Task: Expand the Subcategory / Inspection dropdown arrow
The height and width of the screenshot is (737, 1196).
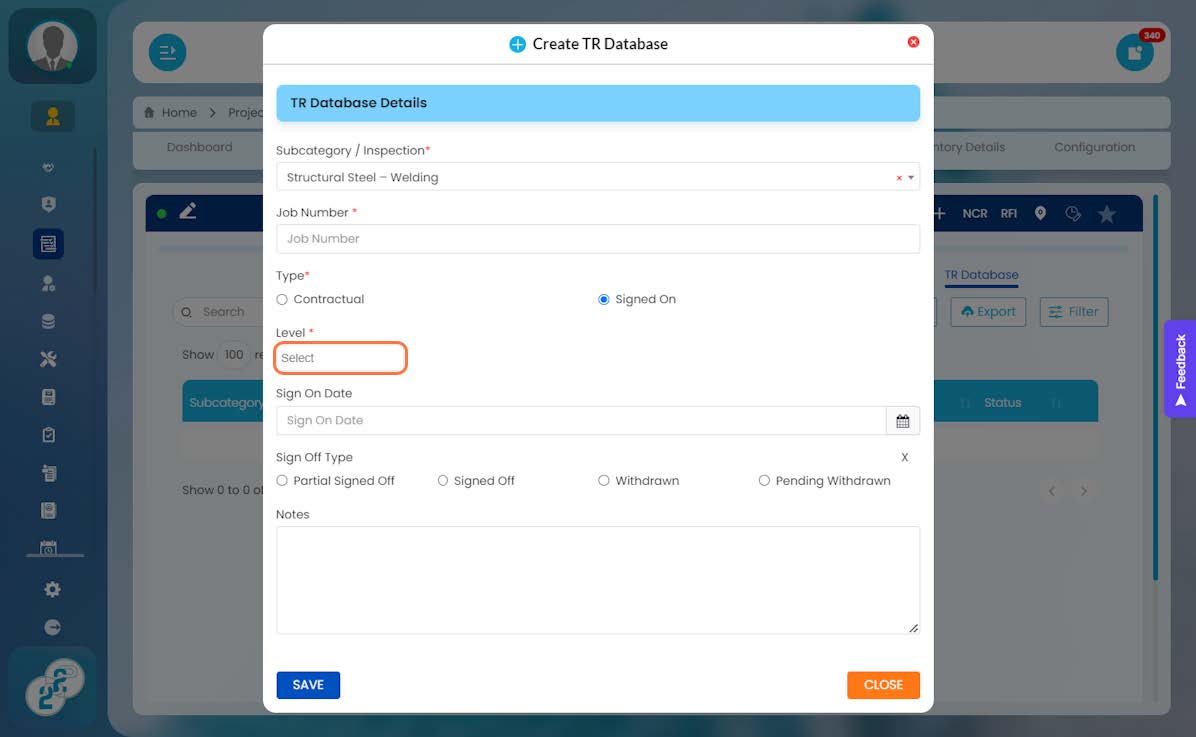Action: click(x=911, y=178)
